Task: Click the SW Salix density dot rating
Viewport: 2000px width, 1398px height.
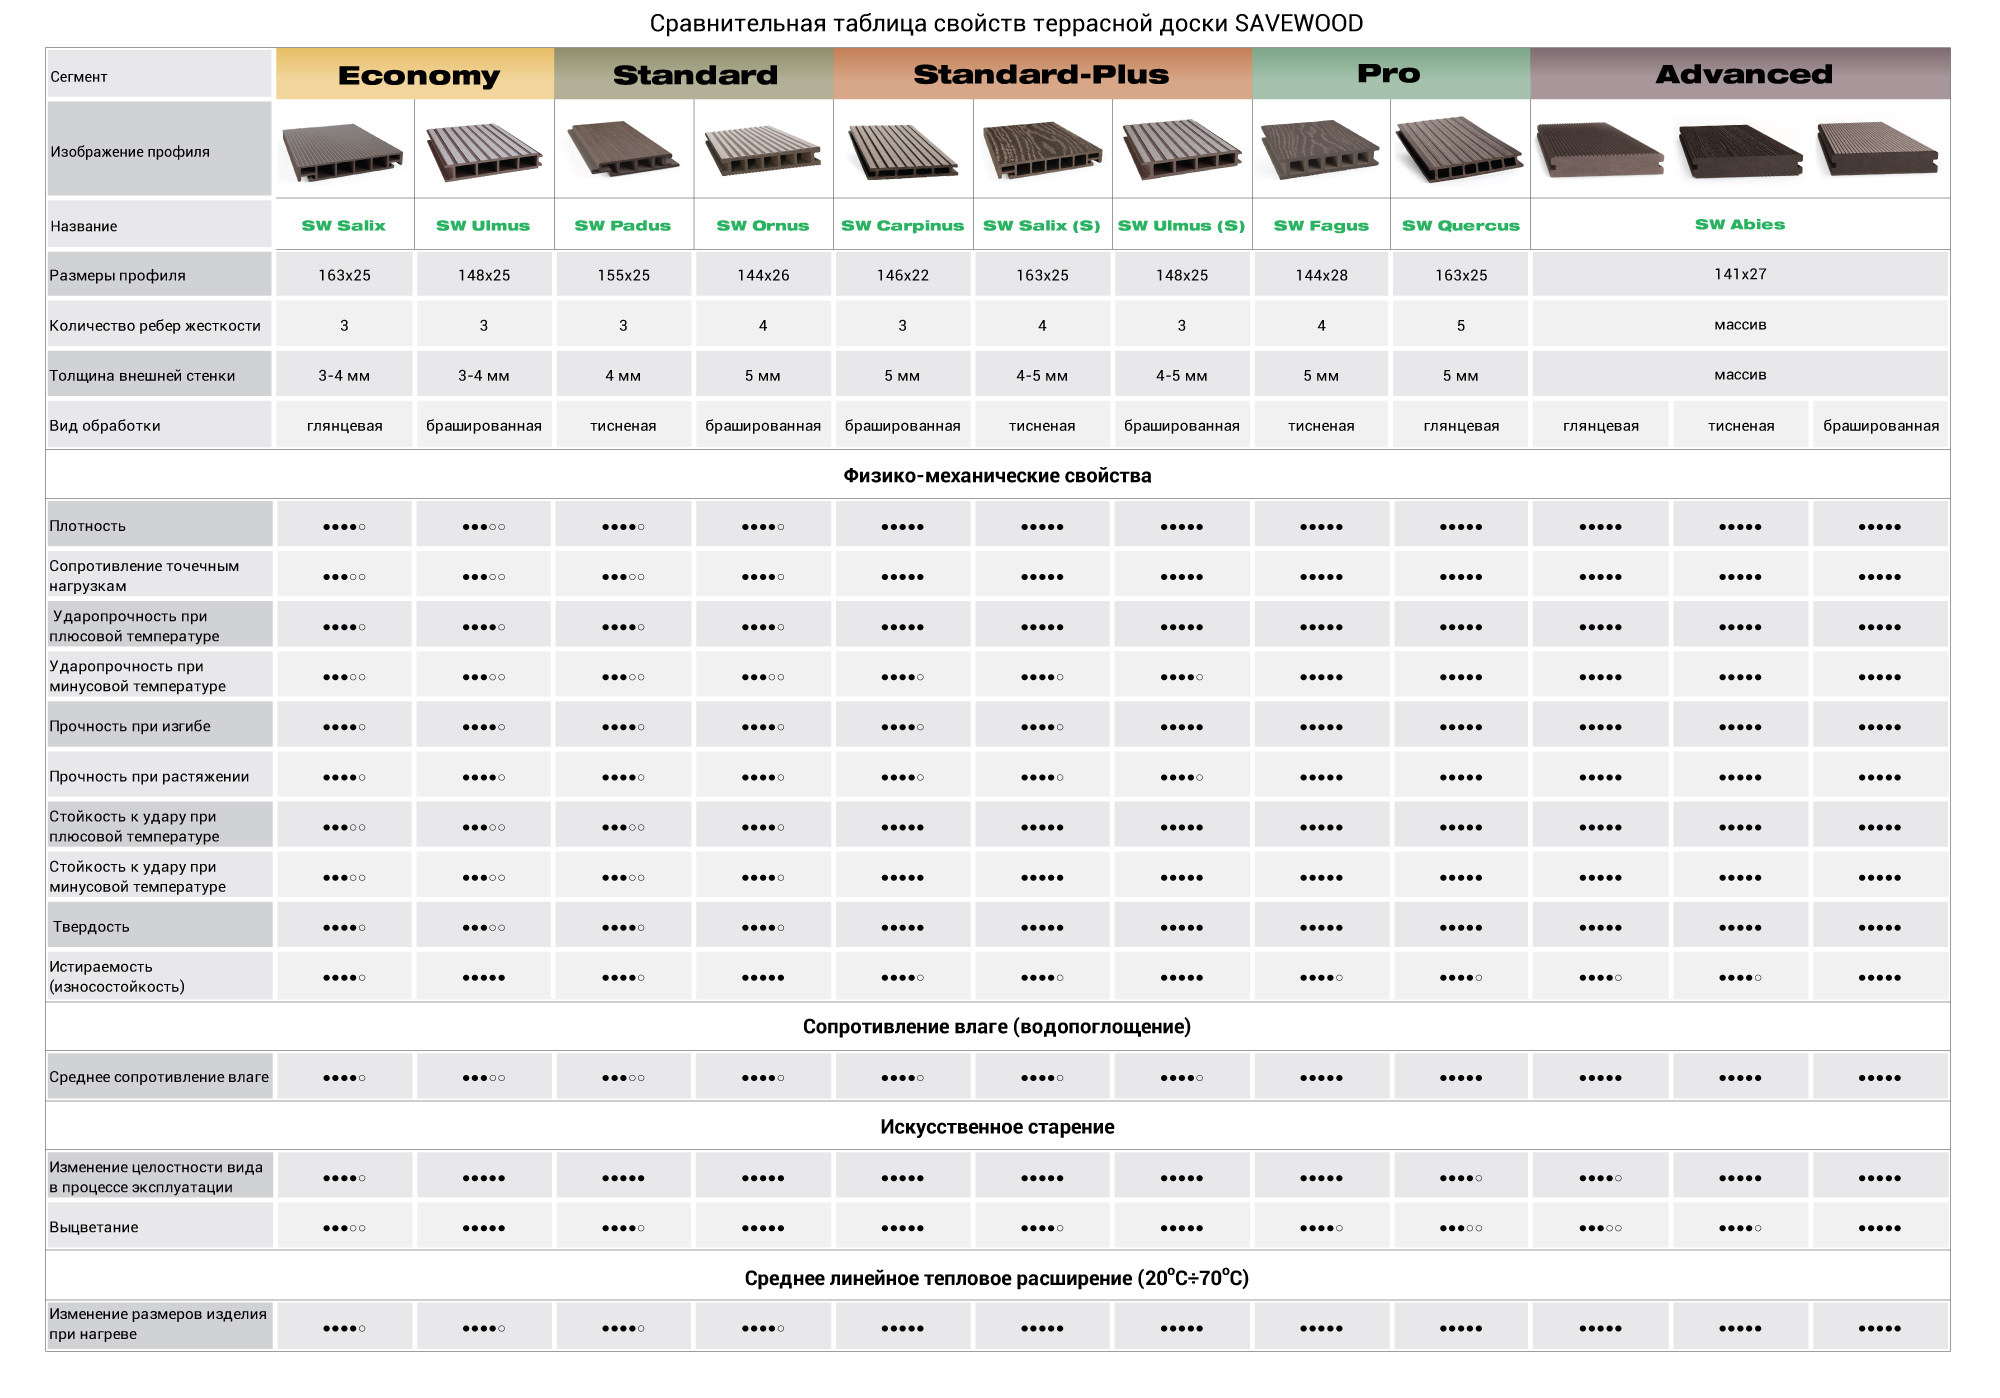Action: point(344,526)
